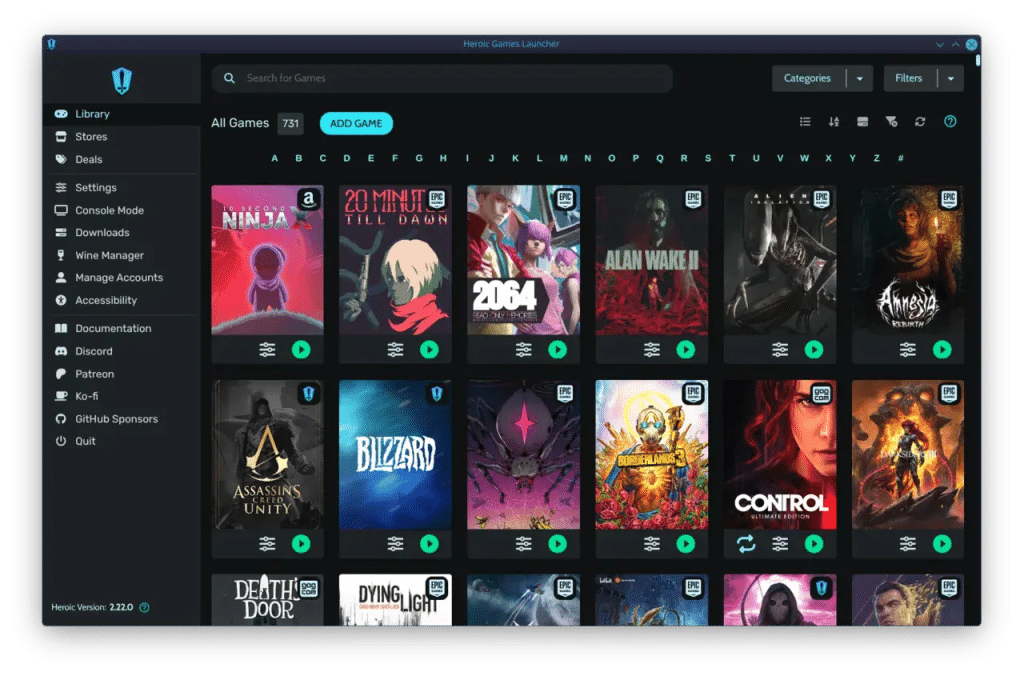Open the Downloads page
Image resolution: width=1024 pixels, height=676 pixels.
(x=121, y=233)
